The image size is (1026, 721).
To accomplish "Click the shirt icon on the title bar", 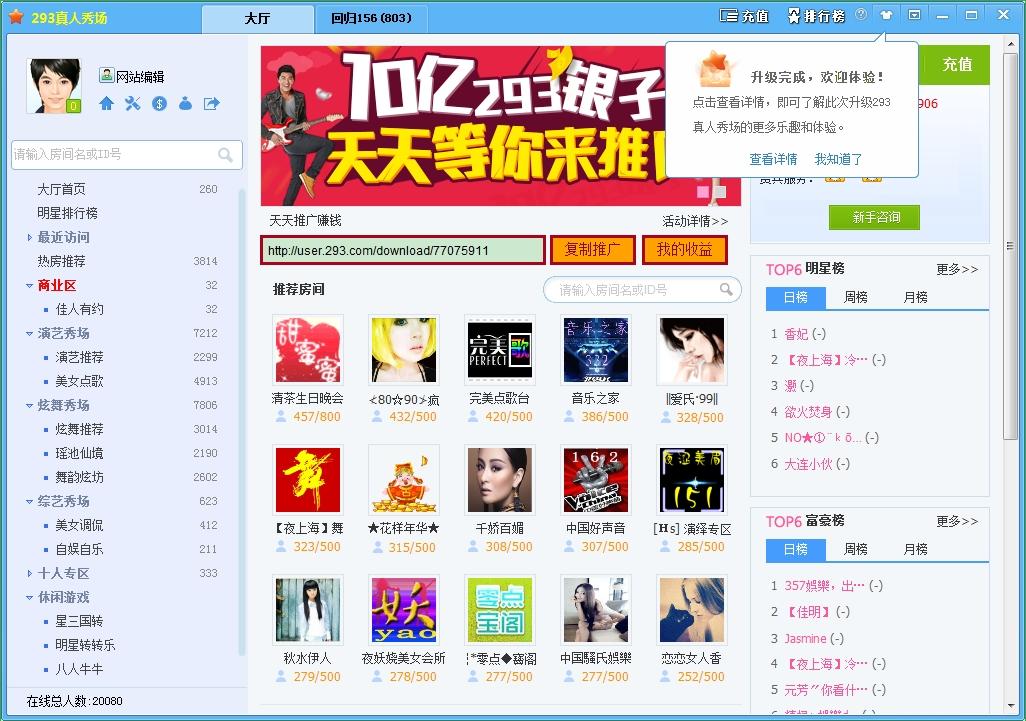I will pyautogui.click(x=887, y=15).
